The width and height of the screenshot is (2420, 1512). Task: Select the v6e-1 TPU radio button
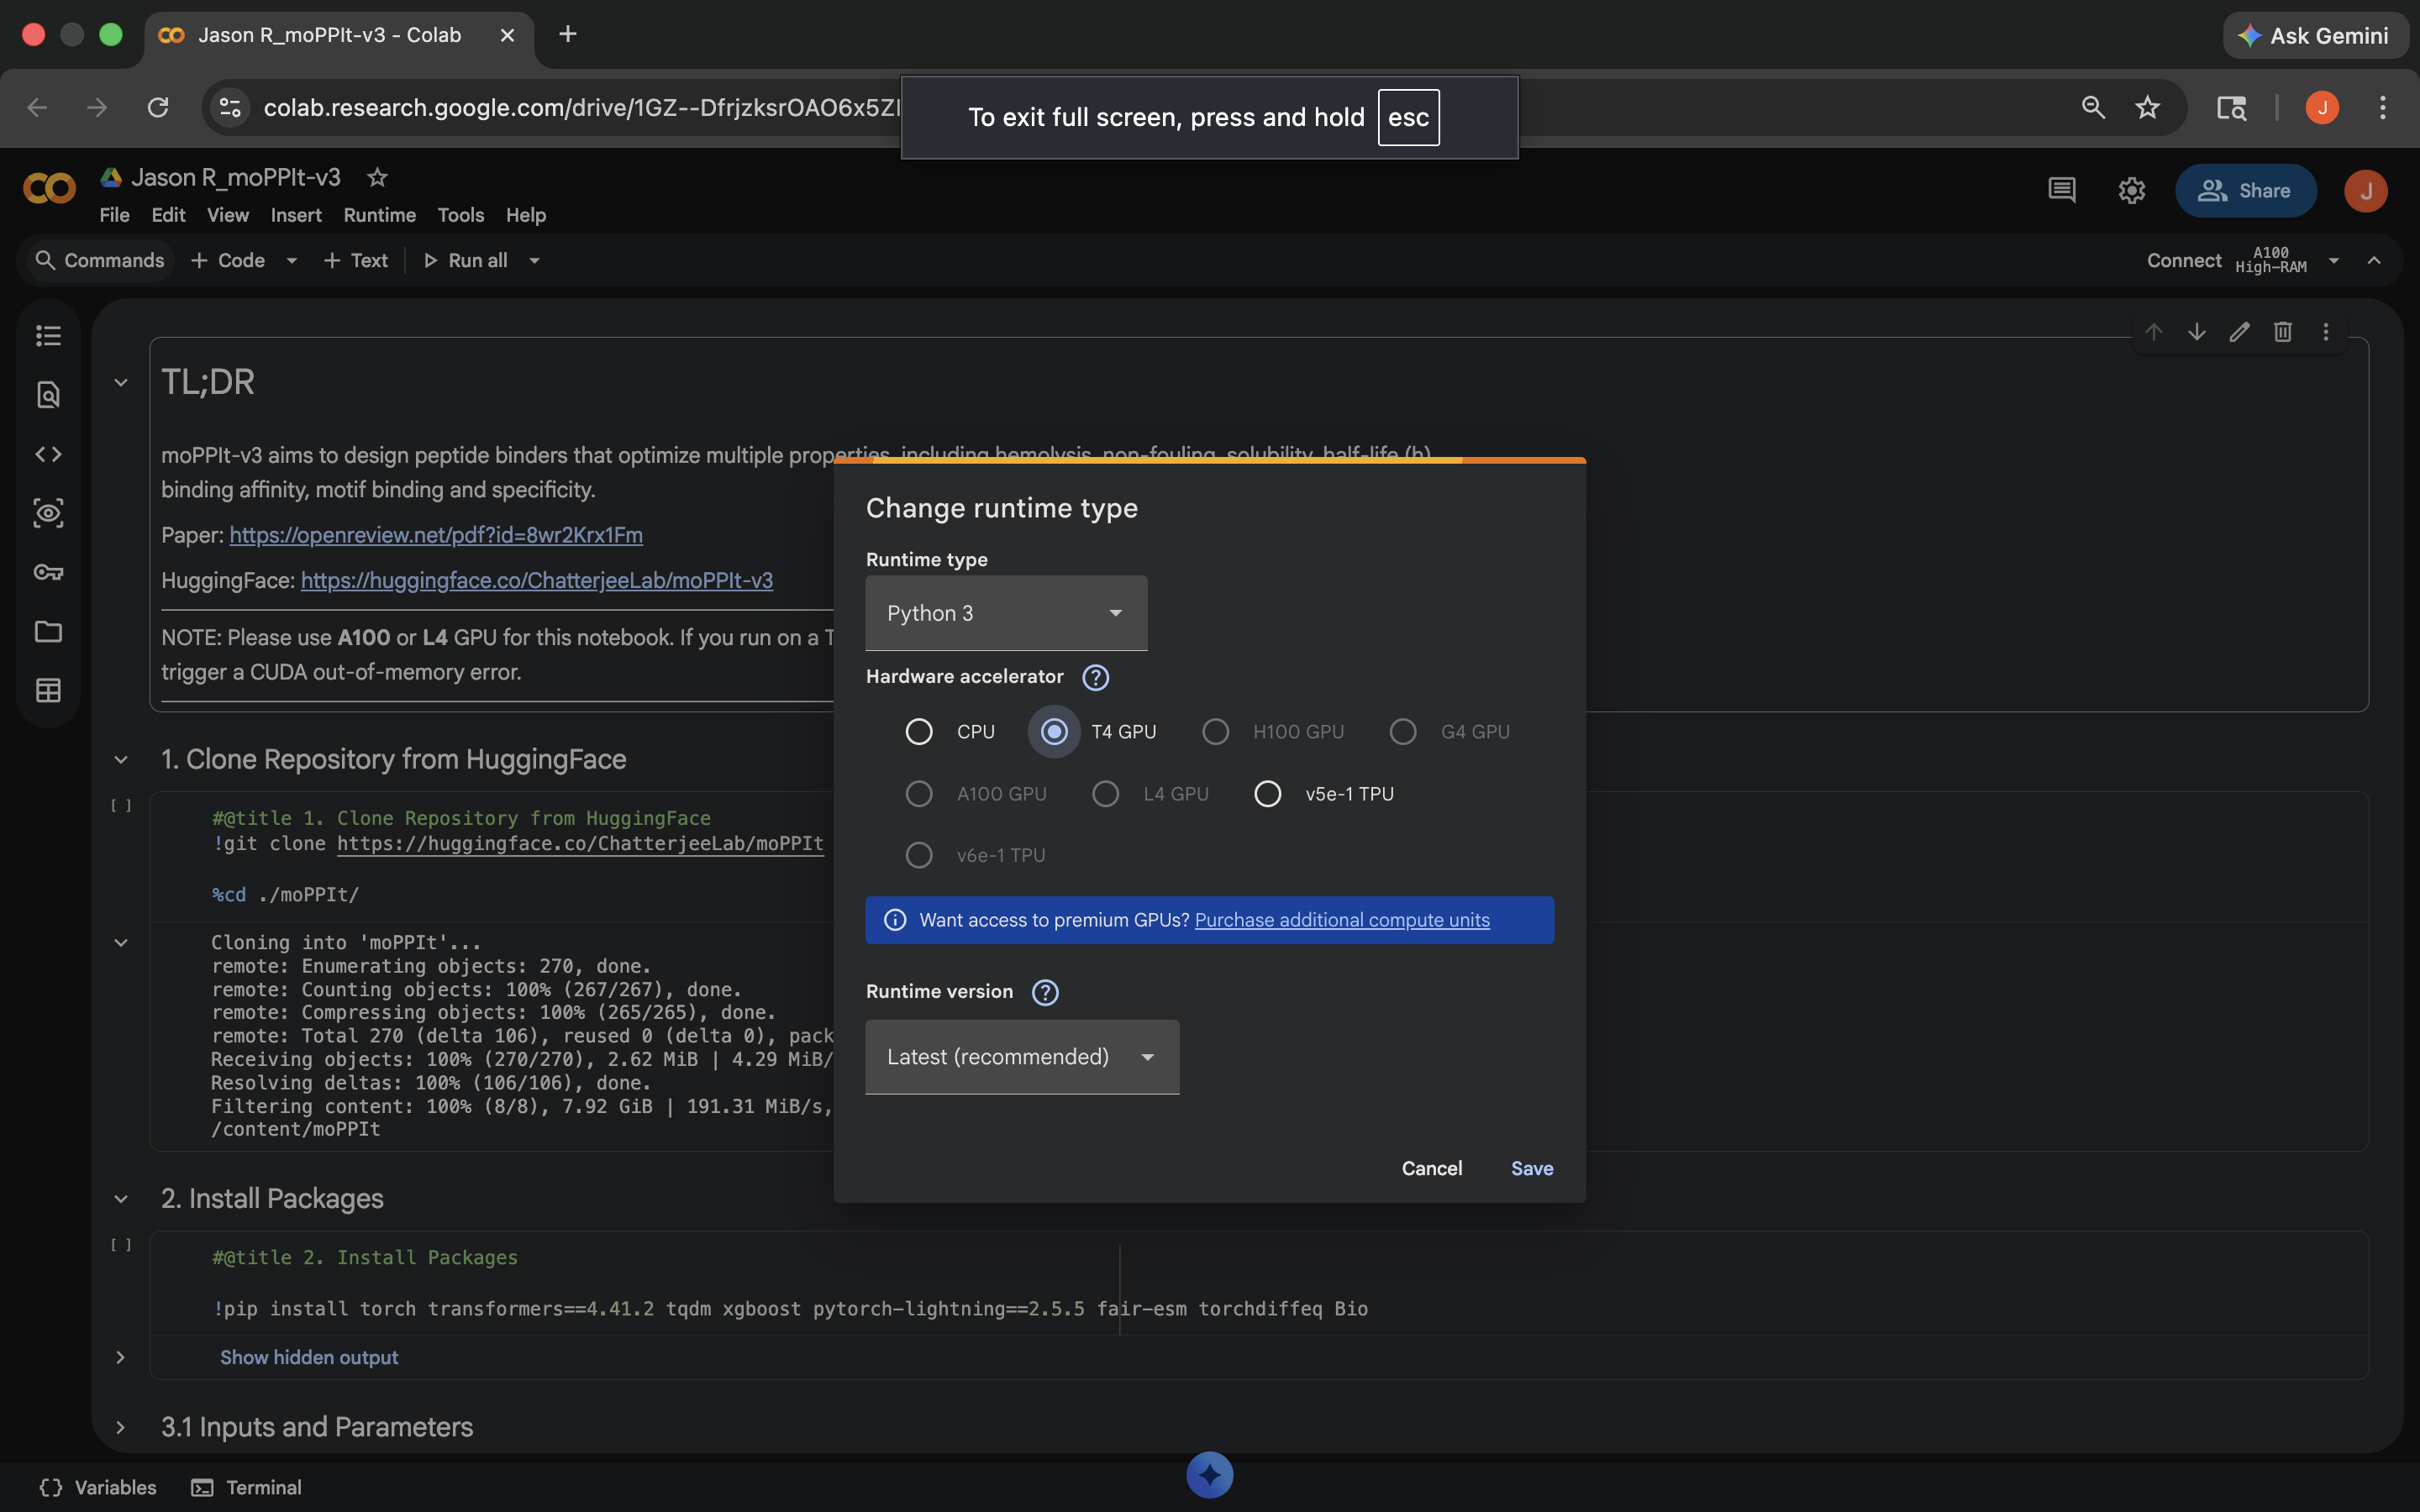919,855
